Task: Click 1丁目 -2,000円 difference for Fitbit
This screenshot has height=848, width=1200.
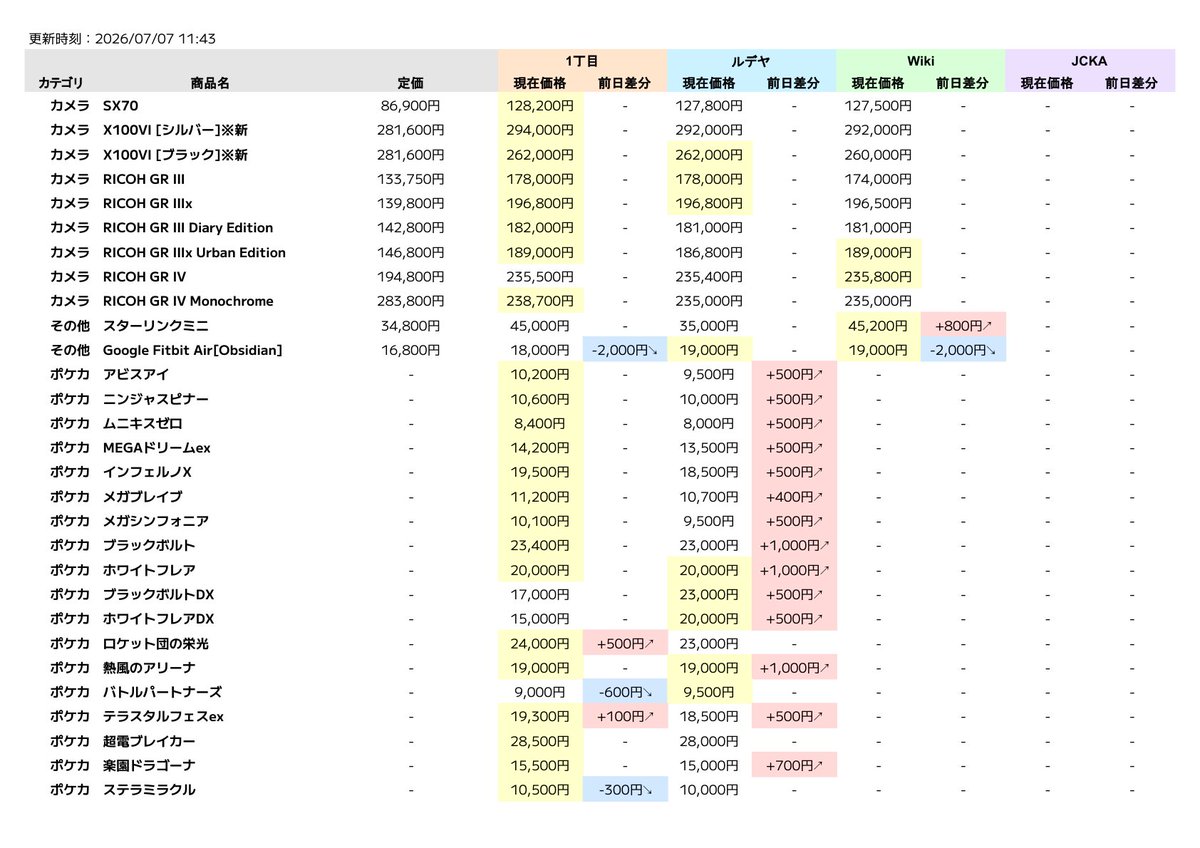Action: [625, 350]
